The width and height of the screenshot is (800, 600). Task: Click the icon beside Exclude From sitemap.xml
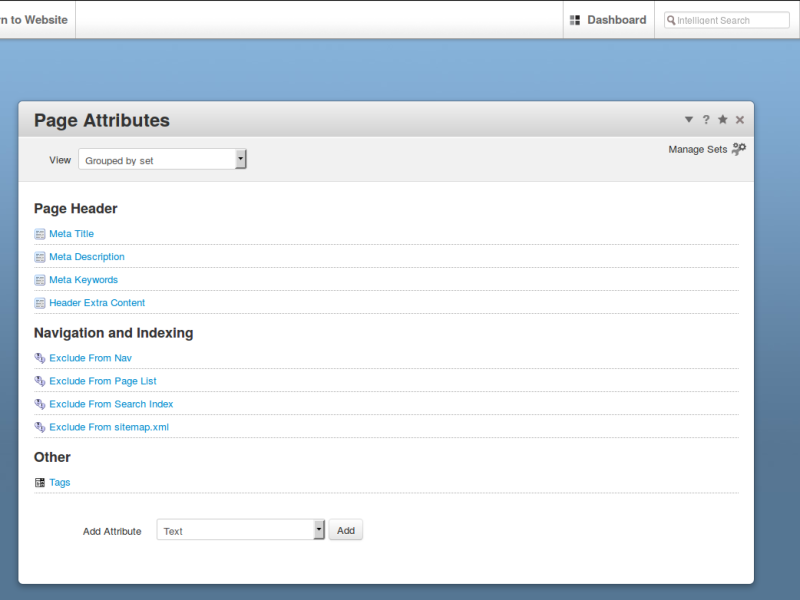(x=40, y=427)
